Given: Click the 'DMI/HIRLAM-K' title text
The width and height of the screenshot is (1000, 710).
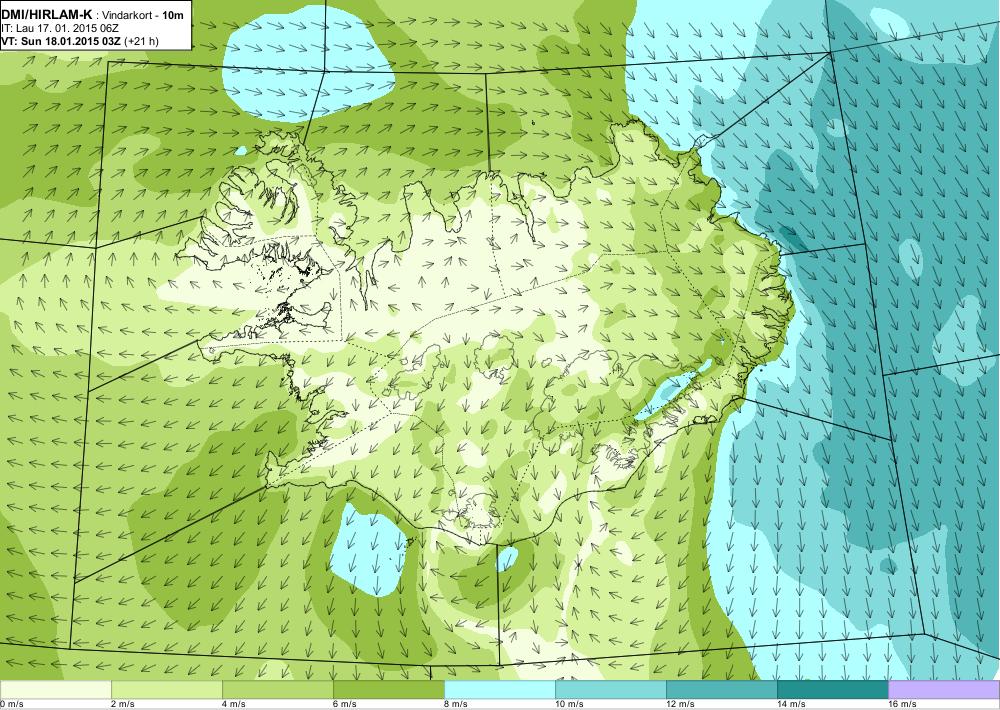Looking at the screenshot, I should [x=46, y=13].
